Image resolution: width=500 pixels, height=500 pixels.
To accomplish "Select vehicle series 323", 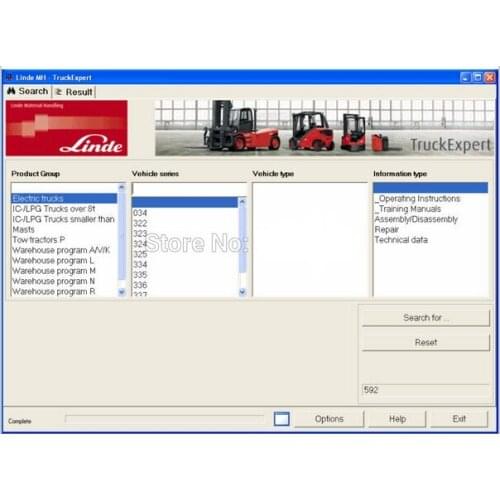I will tap(185, 233).
